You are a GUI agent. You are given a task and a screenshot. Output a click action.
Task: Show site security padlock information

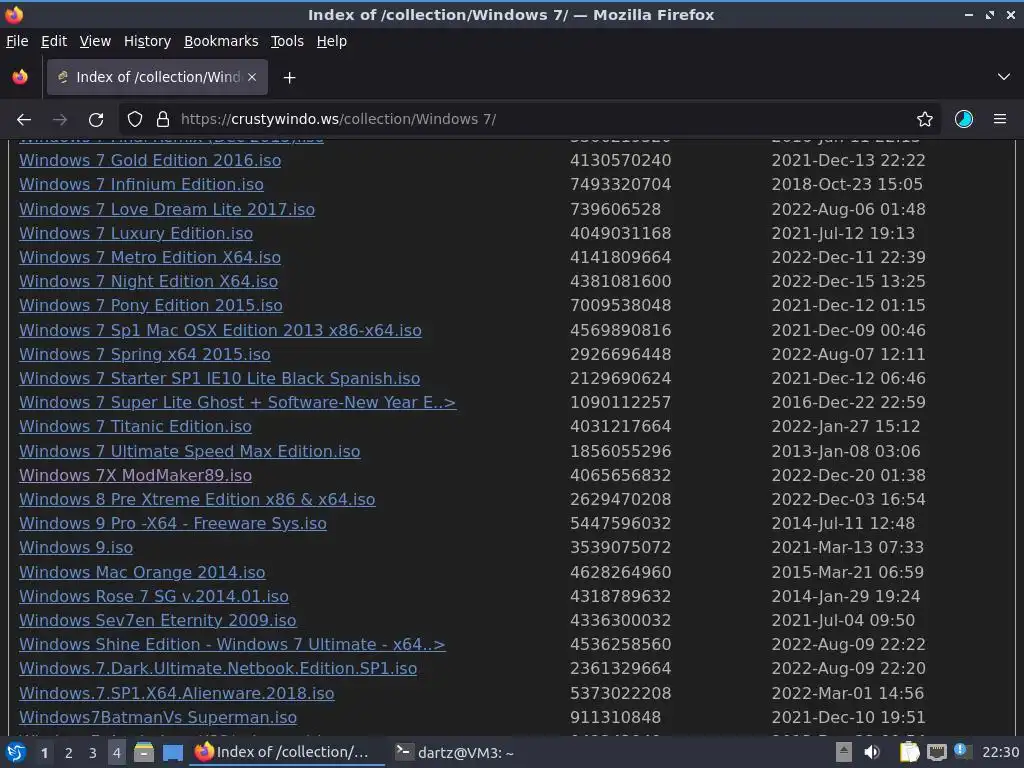click(163, 120)
